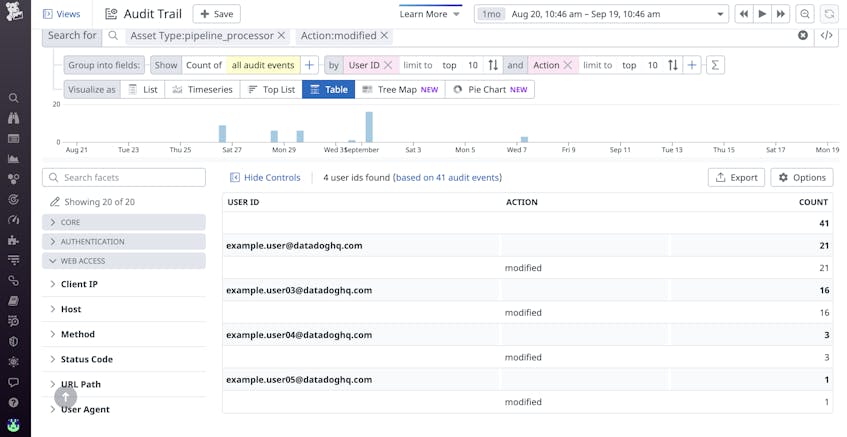847x437 pixels.
Task: Rewind the time range backward
Action: coord(744,14)
